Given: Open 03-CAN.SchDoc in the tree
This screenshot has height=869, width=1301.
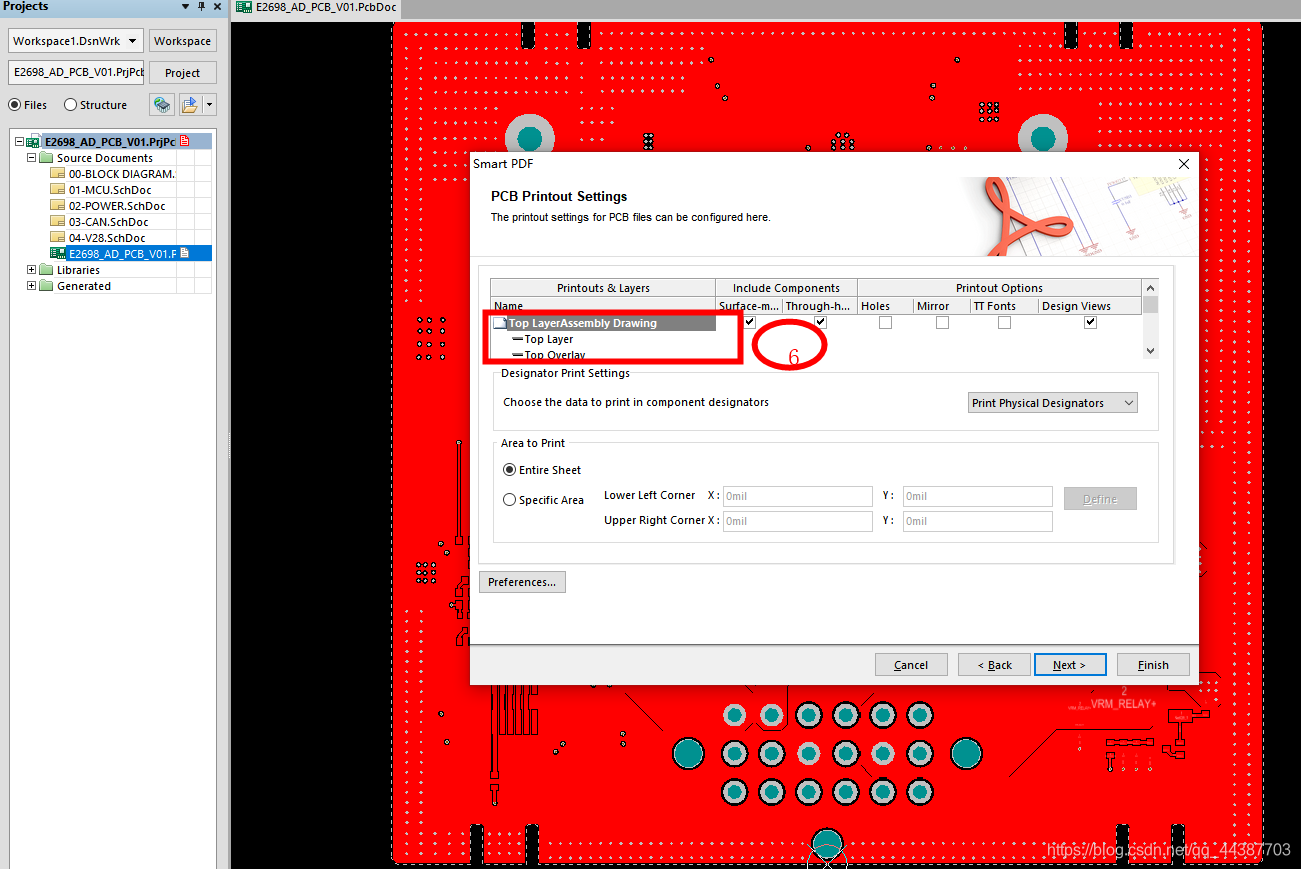Looking at the screenshot, I should [x=108, y=222].
